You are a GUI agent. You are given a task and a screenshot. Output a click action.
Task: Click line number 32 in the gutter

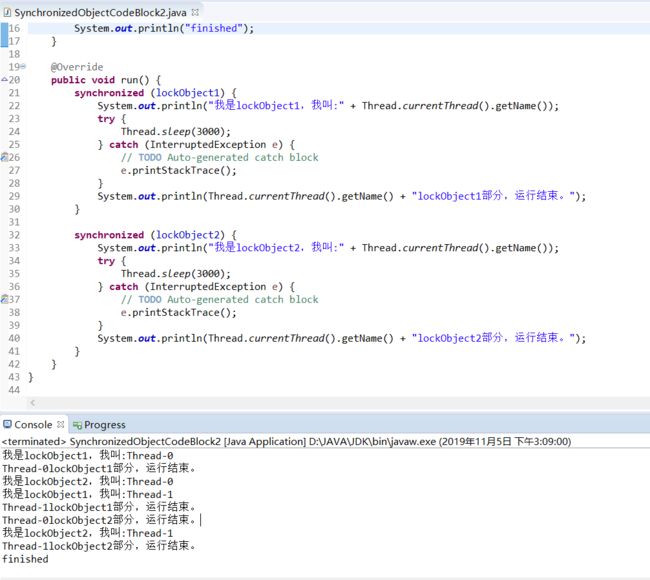[14, 235]
